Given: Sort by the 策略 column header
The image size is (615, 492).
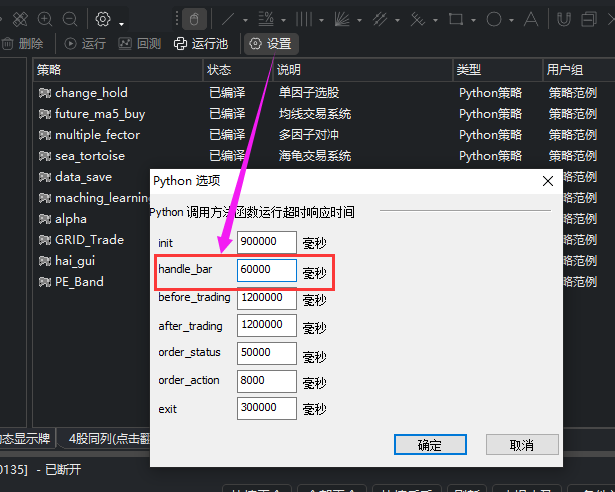Looking at the screenshot, I should click(118, 70).
